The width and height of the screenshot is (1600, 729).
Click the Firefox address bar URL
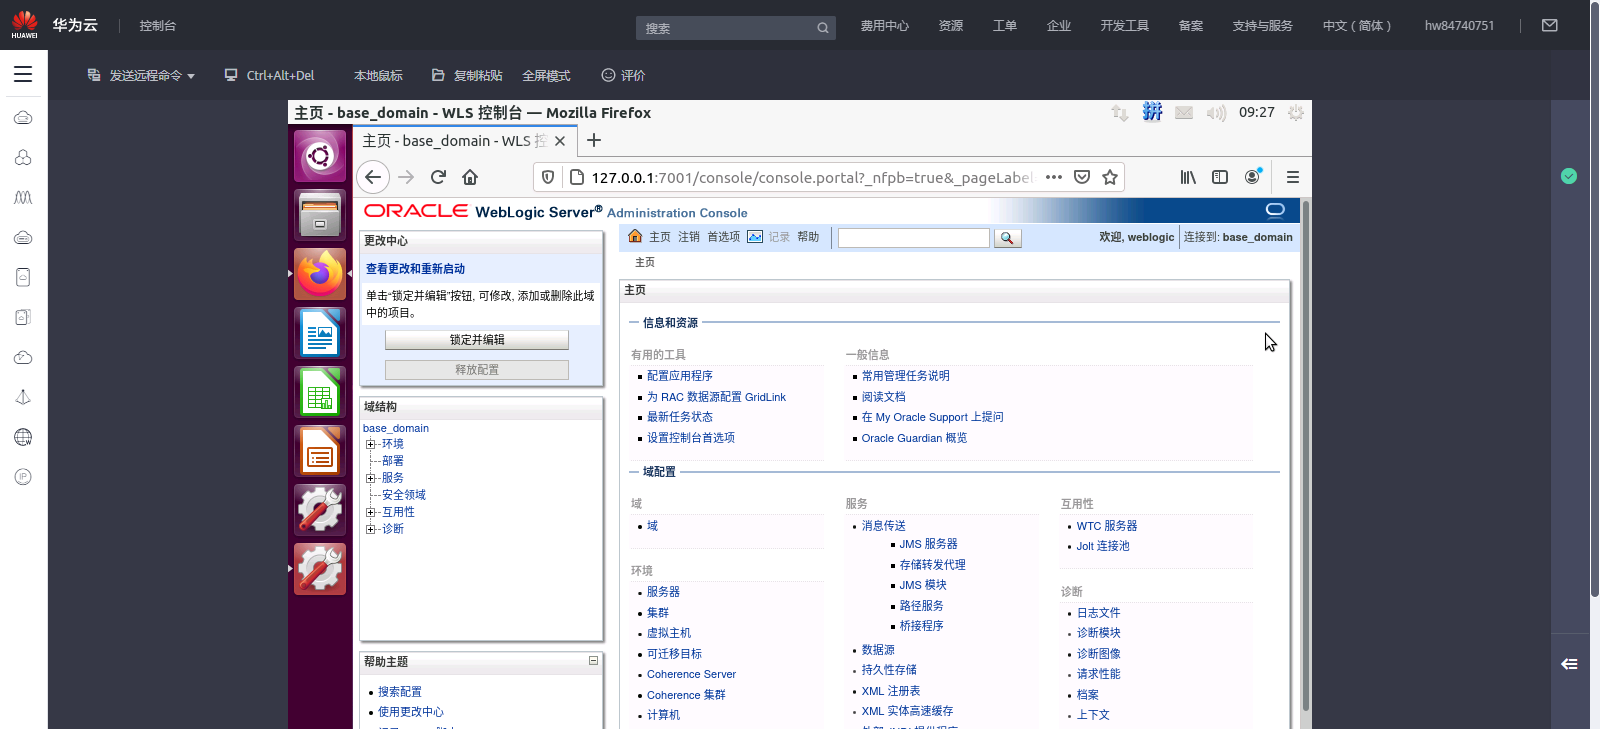[x=811, y=177]
